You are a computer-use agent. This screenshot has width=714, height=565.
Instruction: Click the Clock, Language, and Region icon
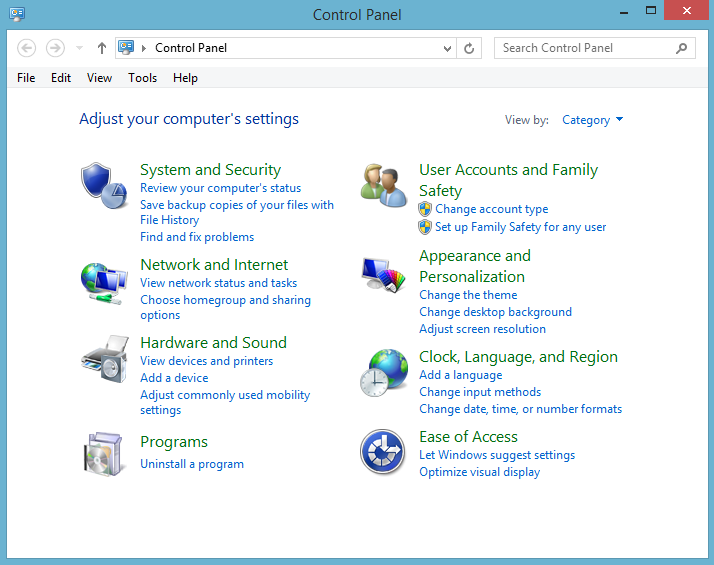[383, 373]
